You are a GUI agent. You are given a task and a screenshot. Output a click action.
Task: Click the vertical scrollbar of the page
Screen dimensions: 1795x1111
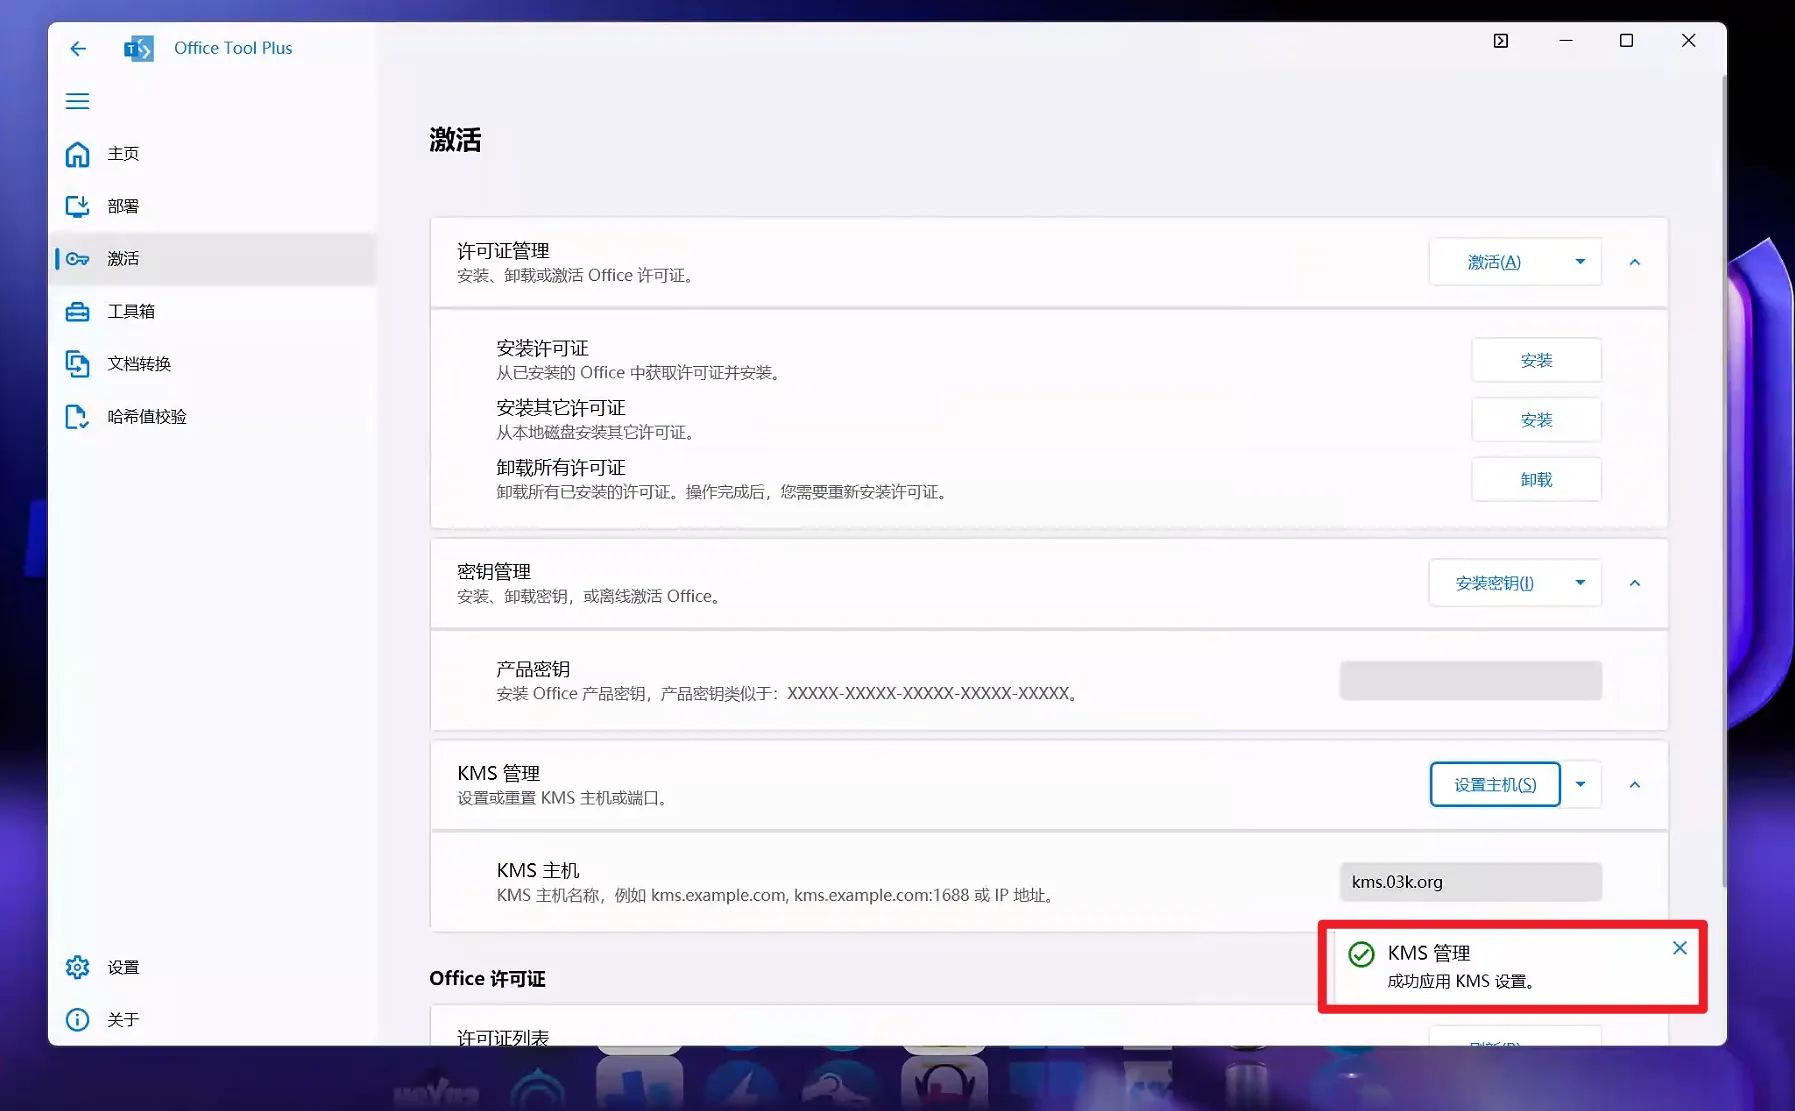[x=1723, y=480]
